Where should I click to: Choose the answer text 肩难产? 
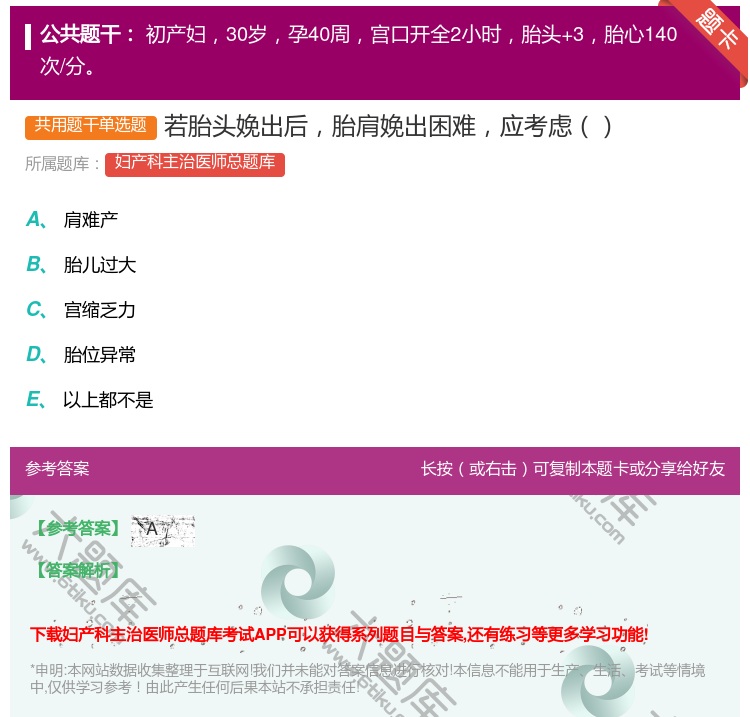click(91, 220)
